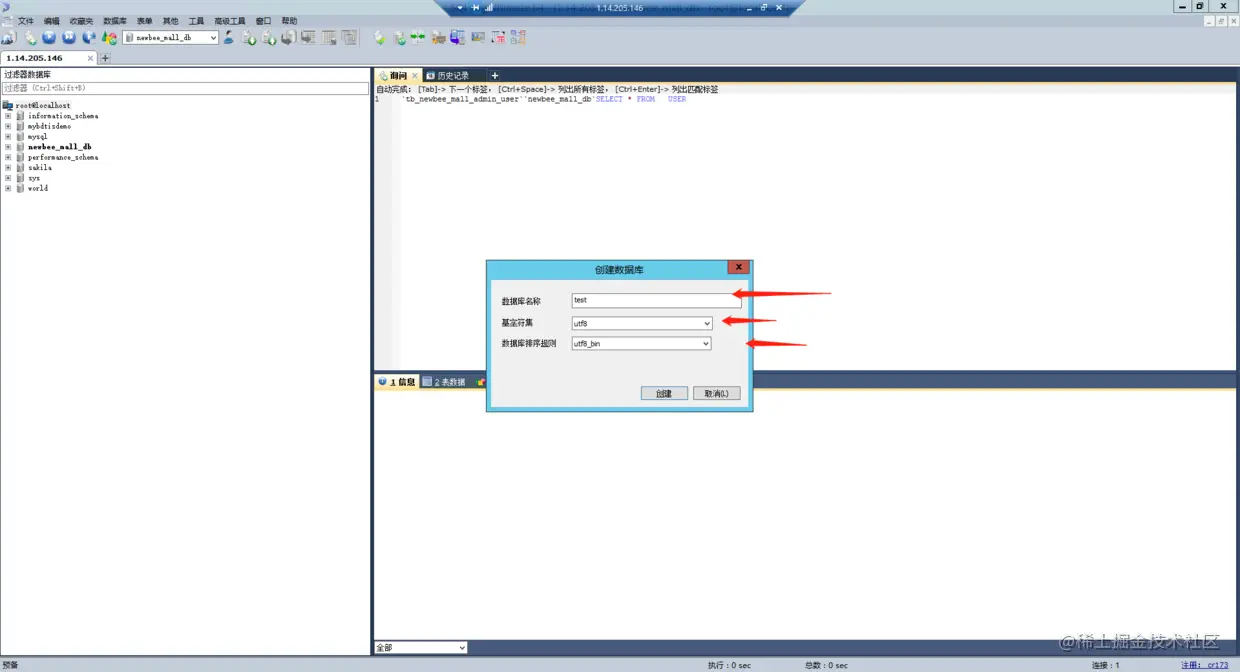Screen dimensions: 1240x672
Task: Click the database synchronization green arrows icon
Action: click(x=417, y=37)
